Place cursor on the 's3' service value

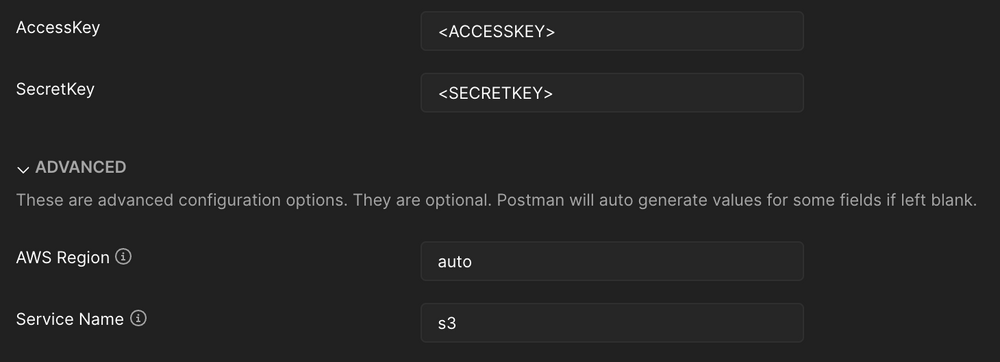(x=447, y=323)
